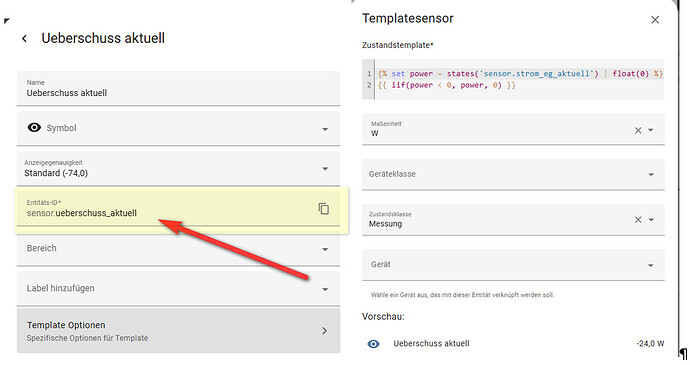
Task: Click the eye icon next to Vorschau entity
Action: 374,344
